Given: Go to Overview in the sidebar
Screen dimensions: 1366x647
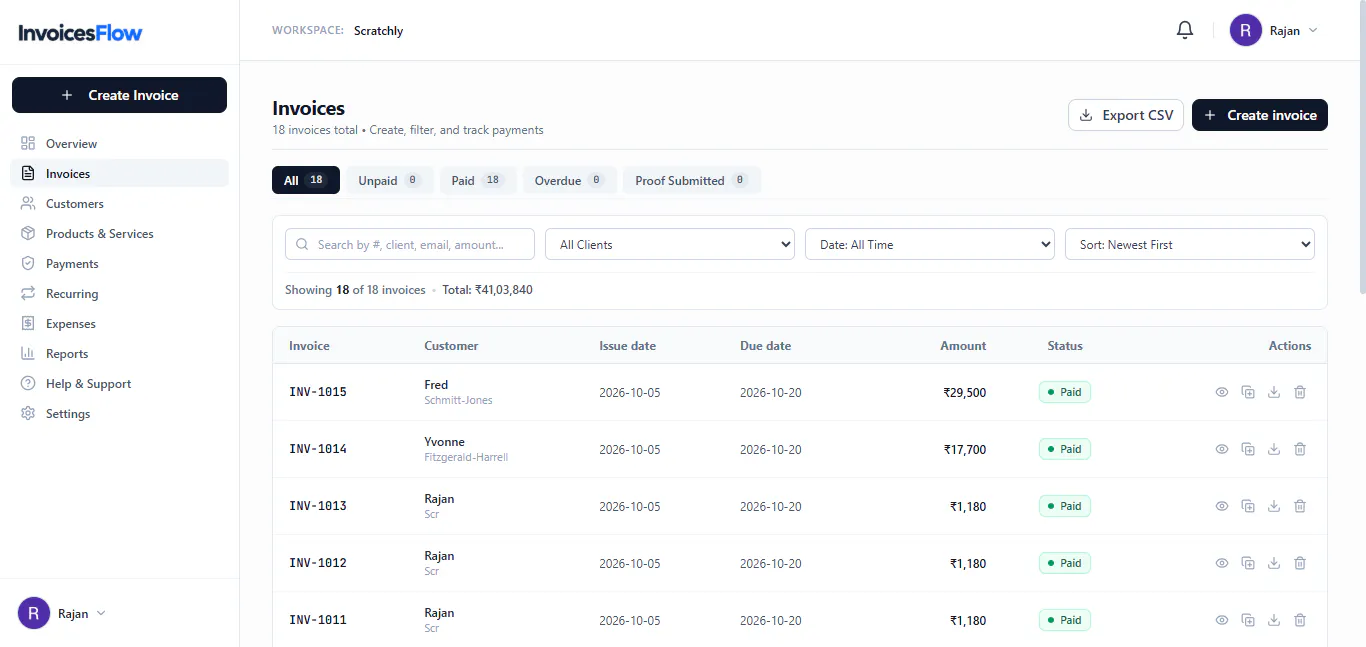Looking at the screenshot, I should (119, 143).
